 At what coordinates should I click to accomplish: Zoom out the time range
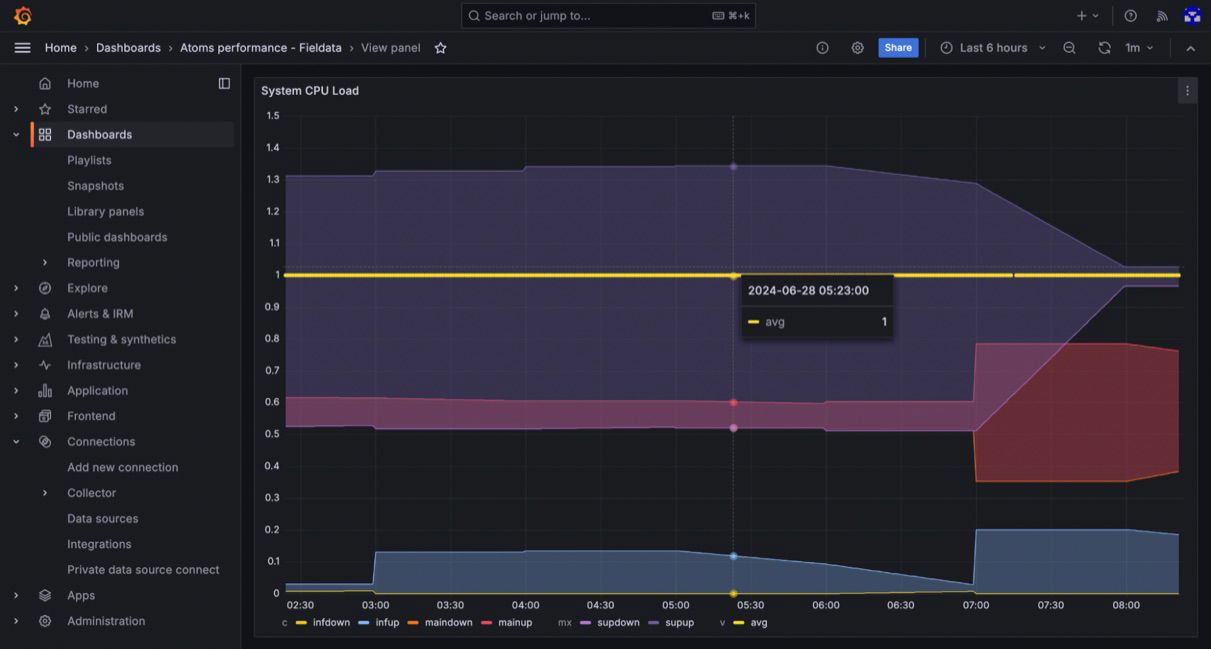[1069, 48]
